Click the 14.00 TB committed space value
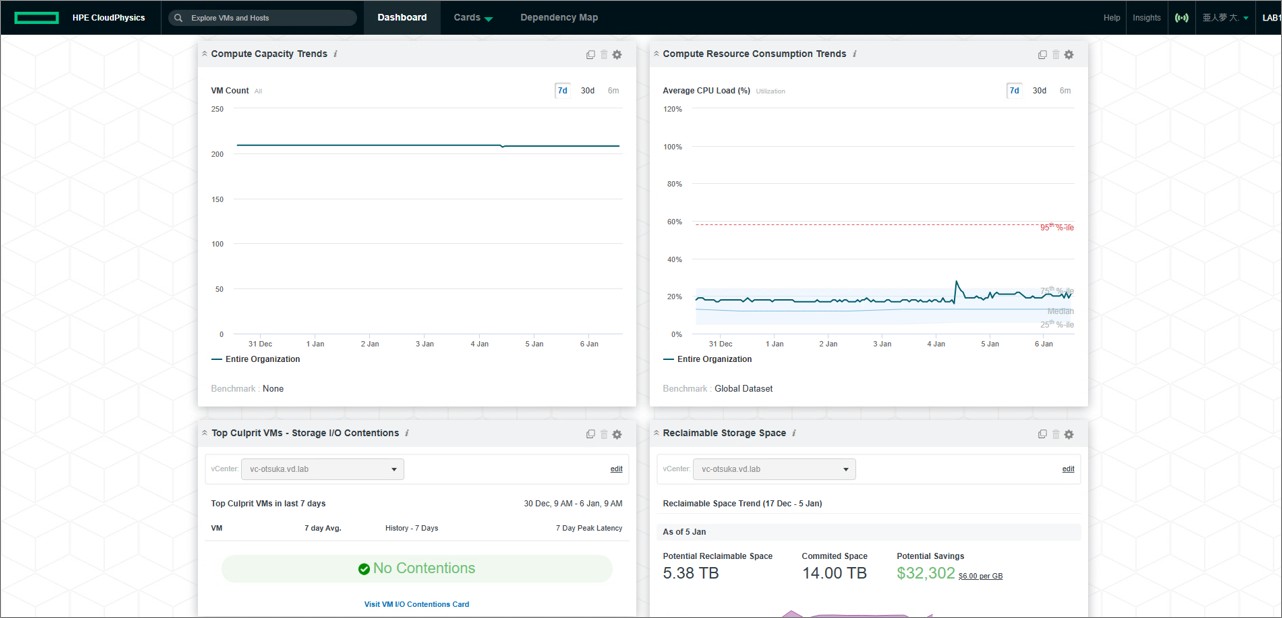The width and height of the screenshot is (1282, 618). 834,573
